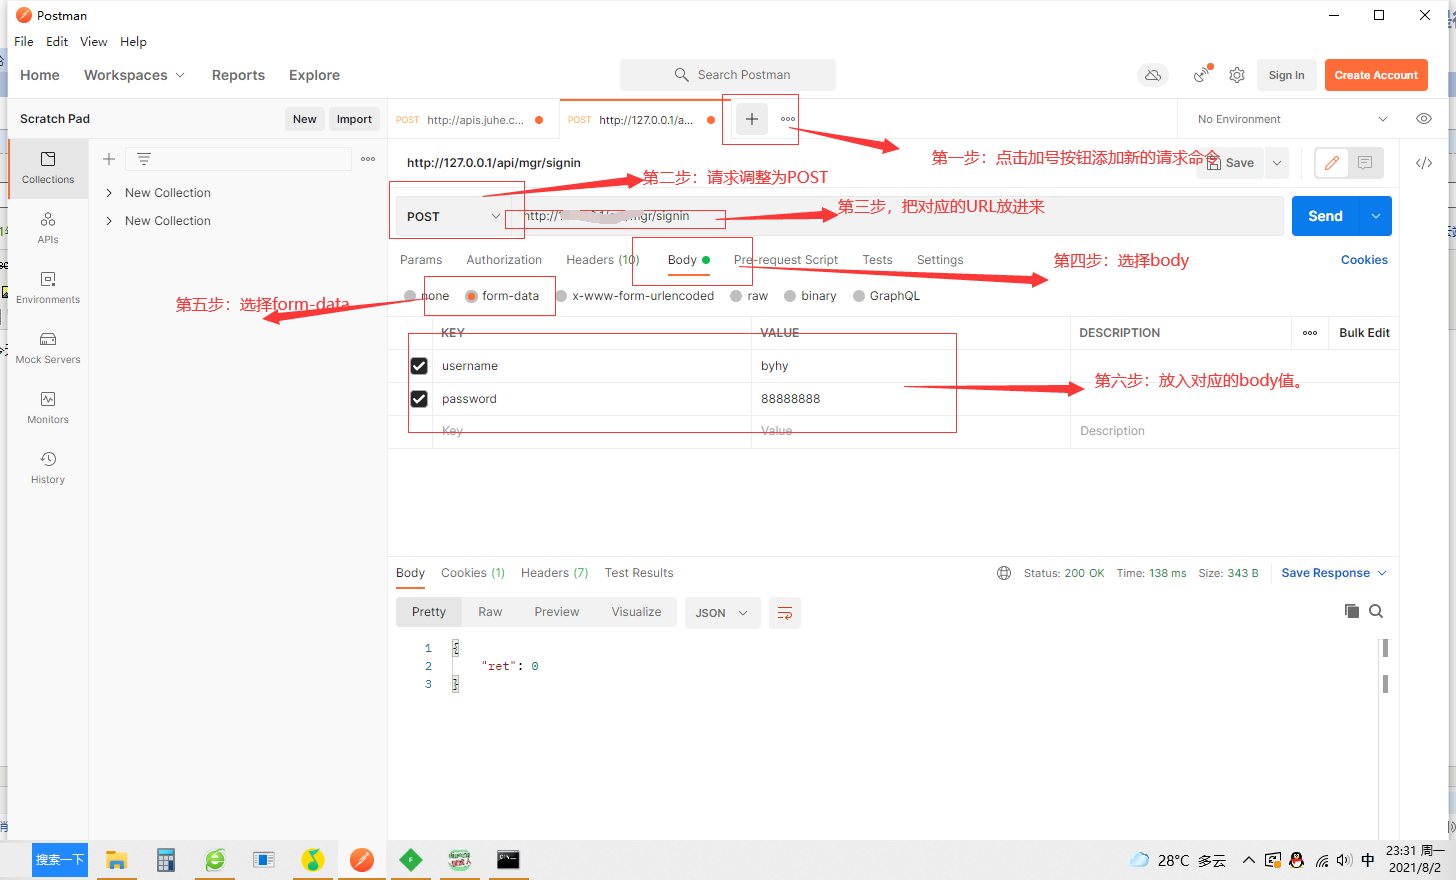Open environment quick look eye icon
This screenshot has height=880, width=1456.
[1424, 119]
